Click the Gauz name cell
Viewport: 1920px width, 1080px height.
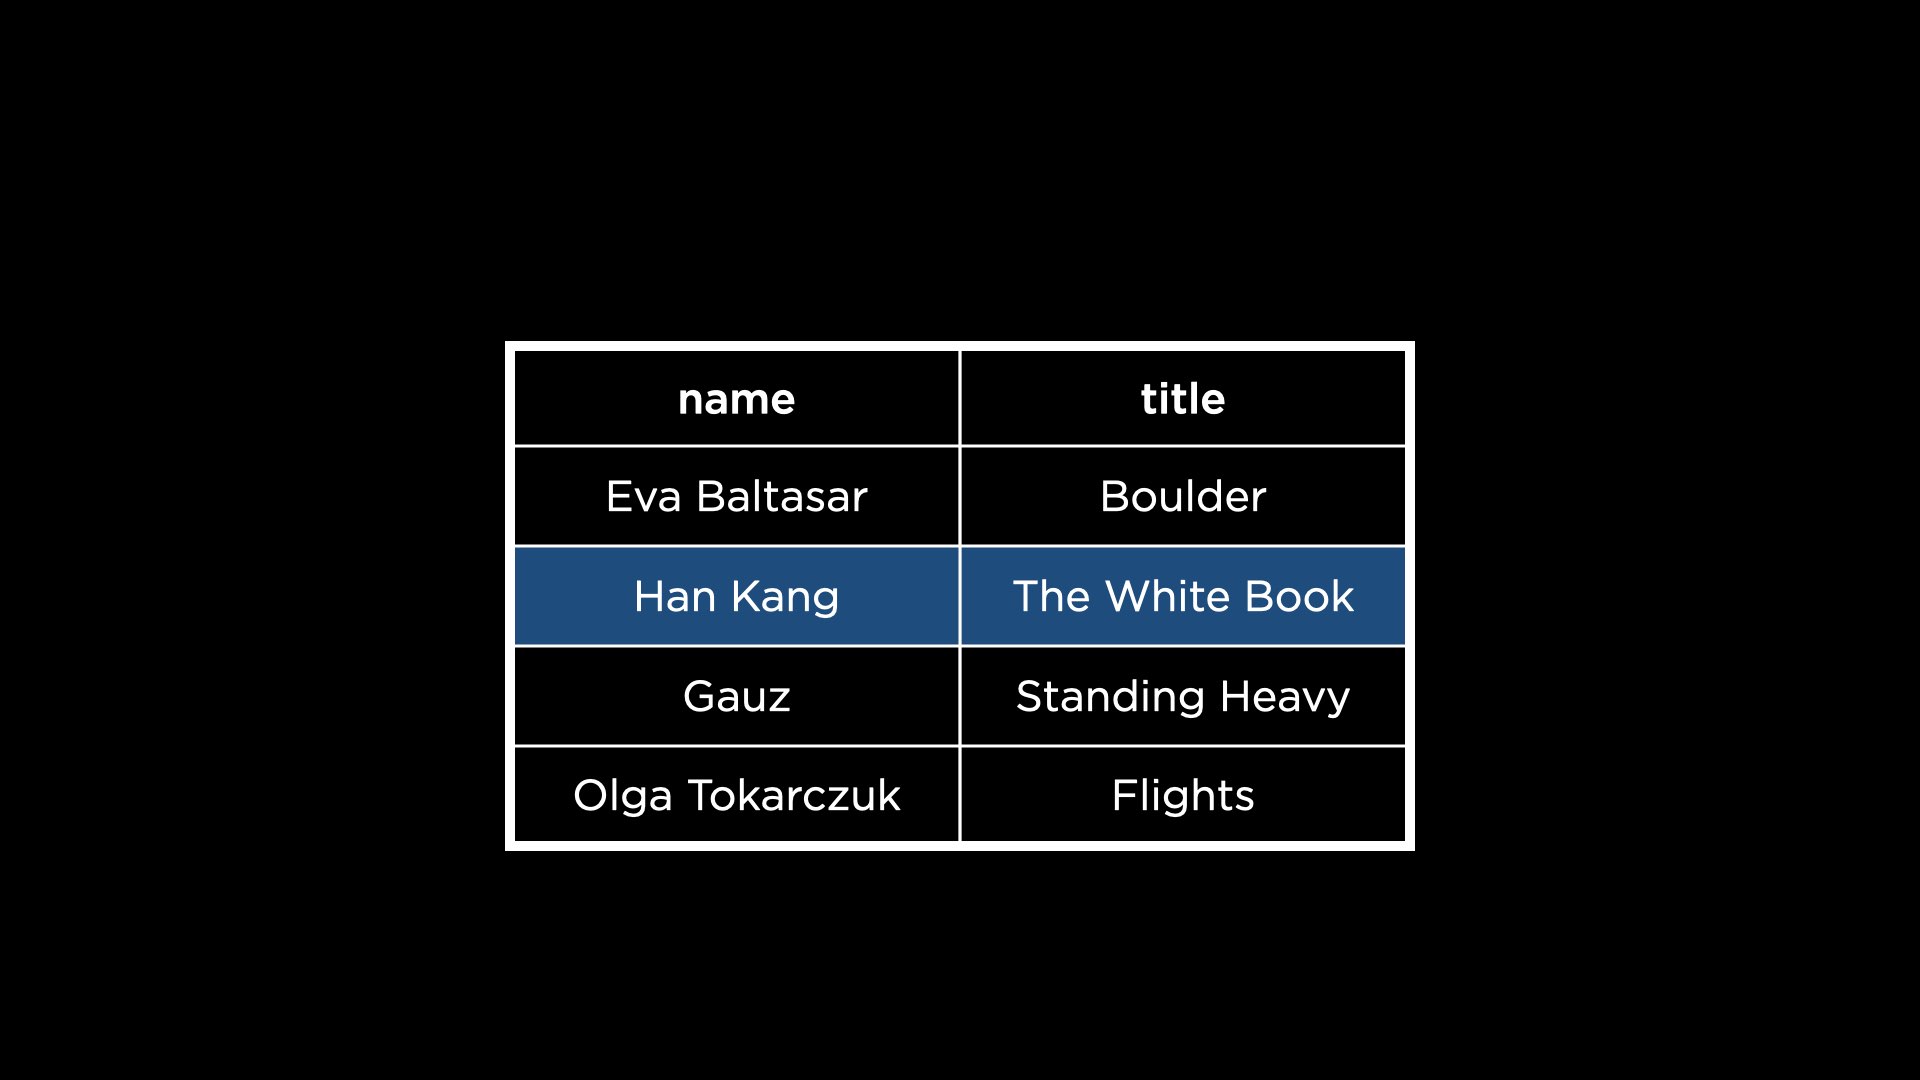pyautogui.click(x=735, y=695)
